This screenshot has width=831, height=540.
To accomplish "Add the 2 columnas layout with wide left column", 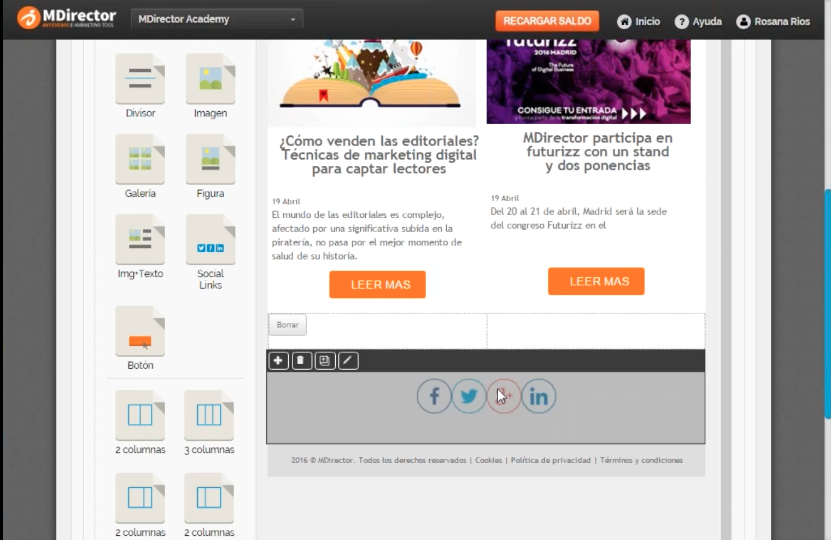I will pos(140,498).
